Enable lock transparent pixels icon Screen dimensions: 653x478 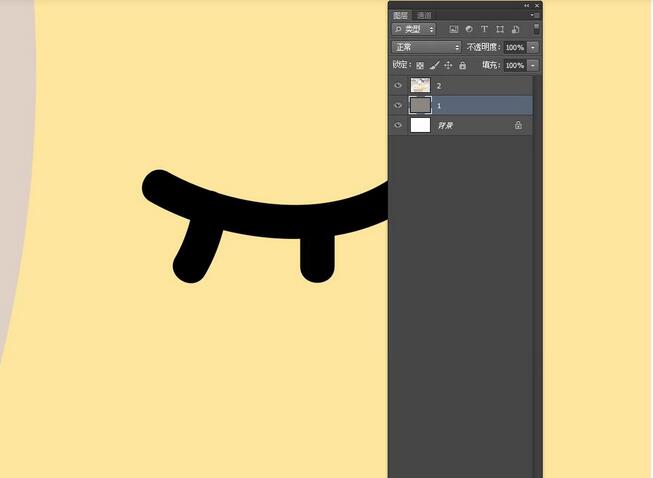420,65
